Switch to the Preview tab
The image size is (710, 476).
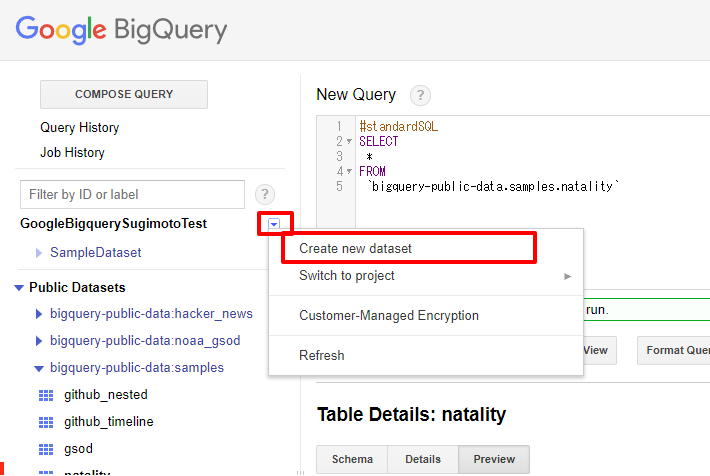pyautogui.click(x=494, y=459)
